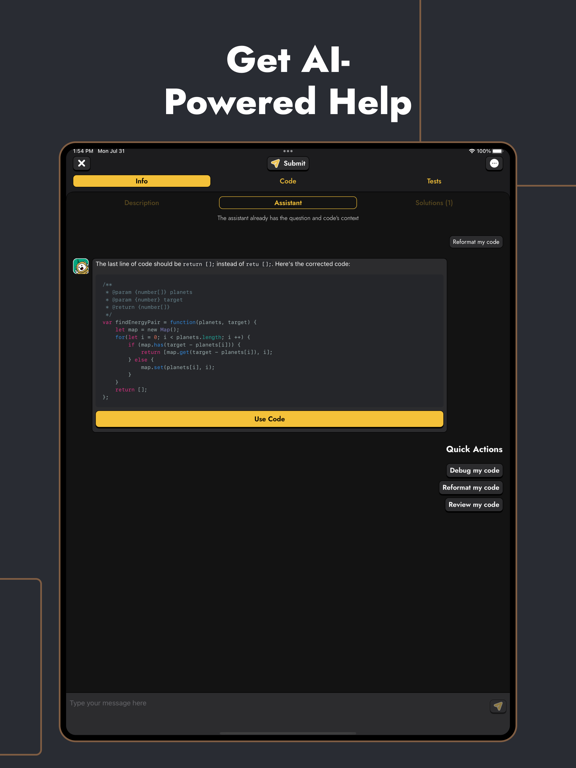Click the 'var findEnergyPair' code line
This screenshot has height=768, width=576.
tap(179, 322)
